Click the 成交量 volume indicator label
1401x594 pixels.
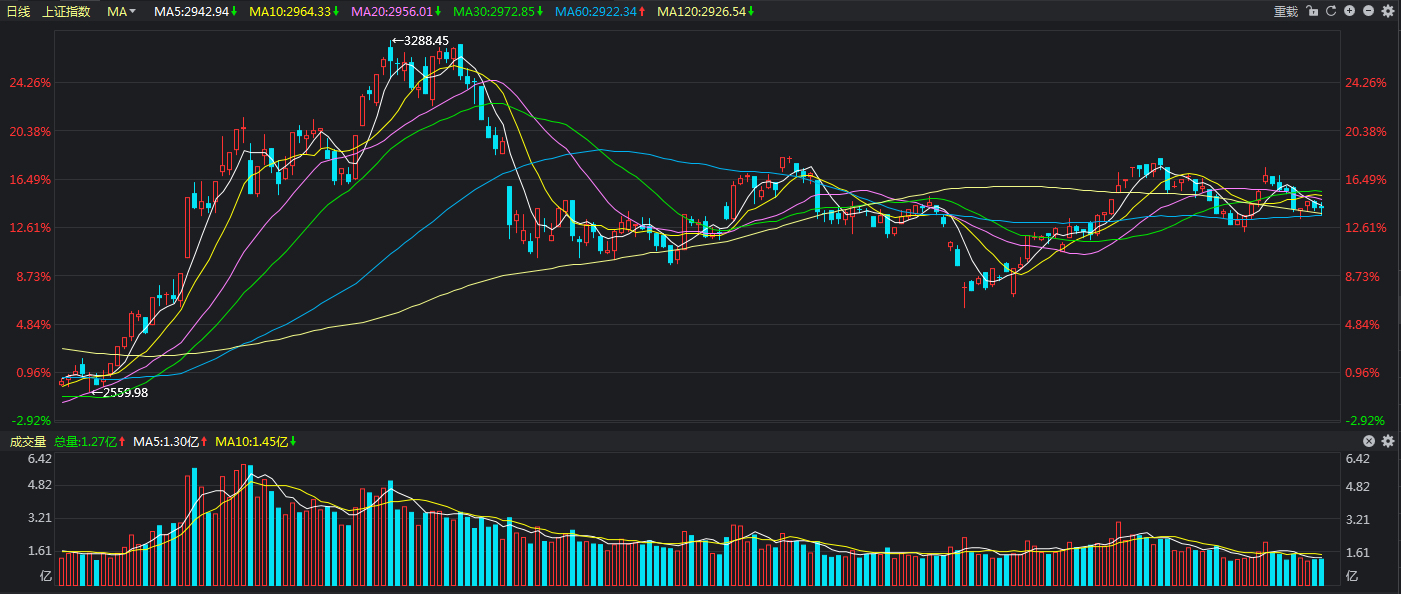[28, 441]
